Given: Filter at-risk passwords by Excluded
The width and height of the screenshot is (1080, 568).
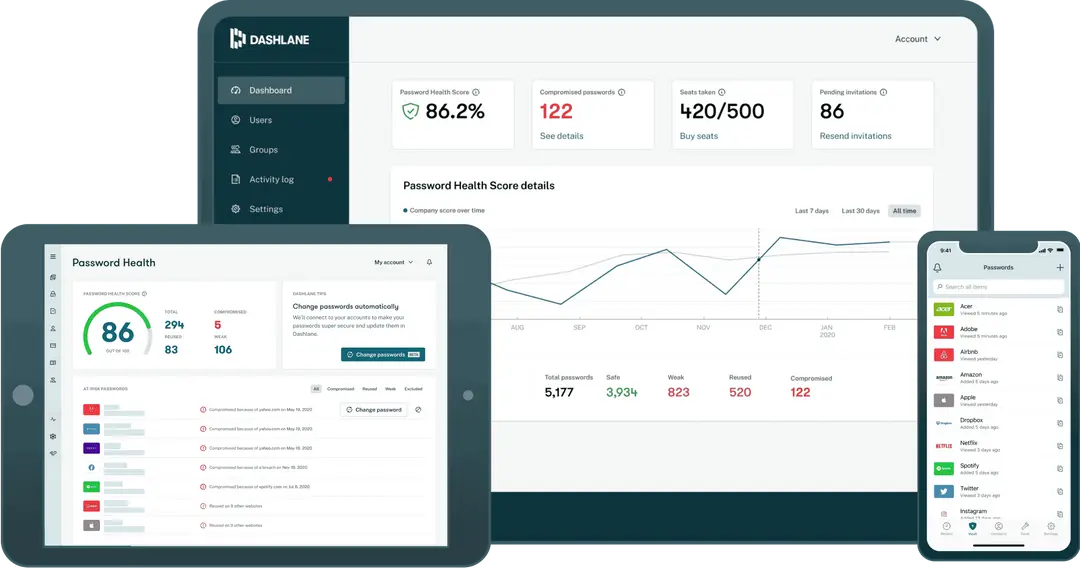Looking at the screenshot, I should click(x=413, y=389).
